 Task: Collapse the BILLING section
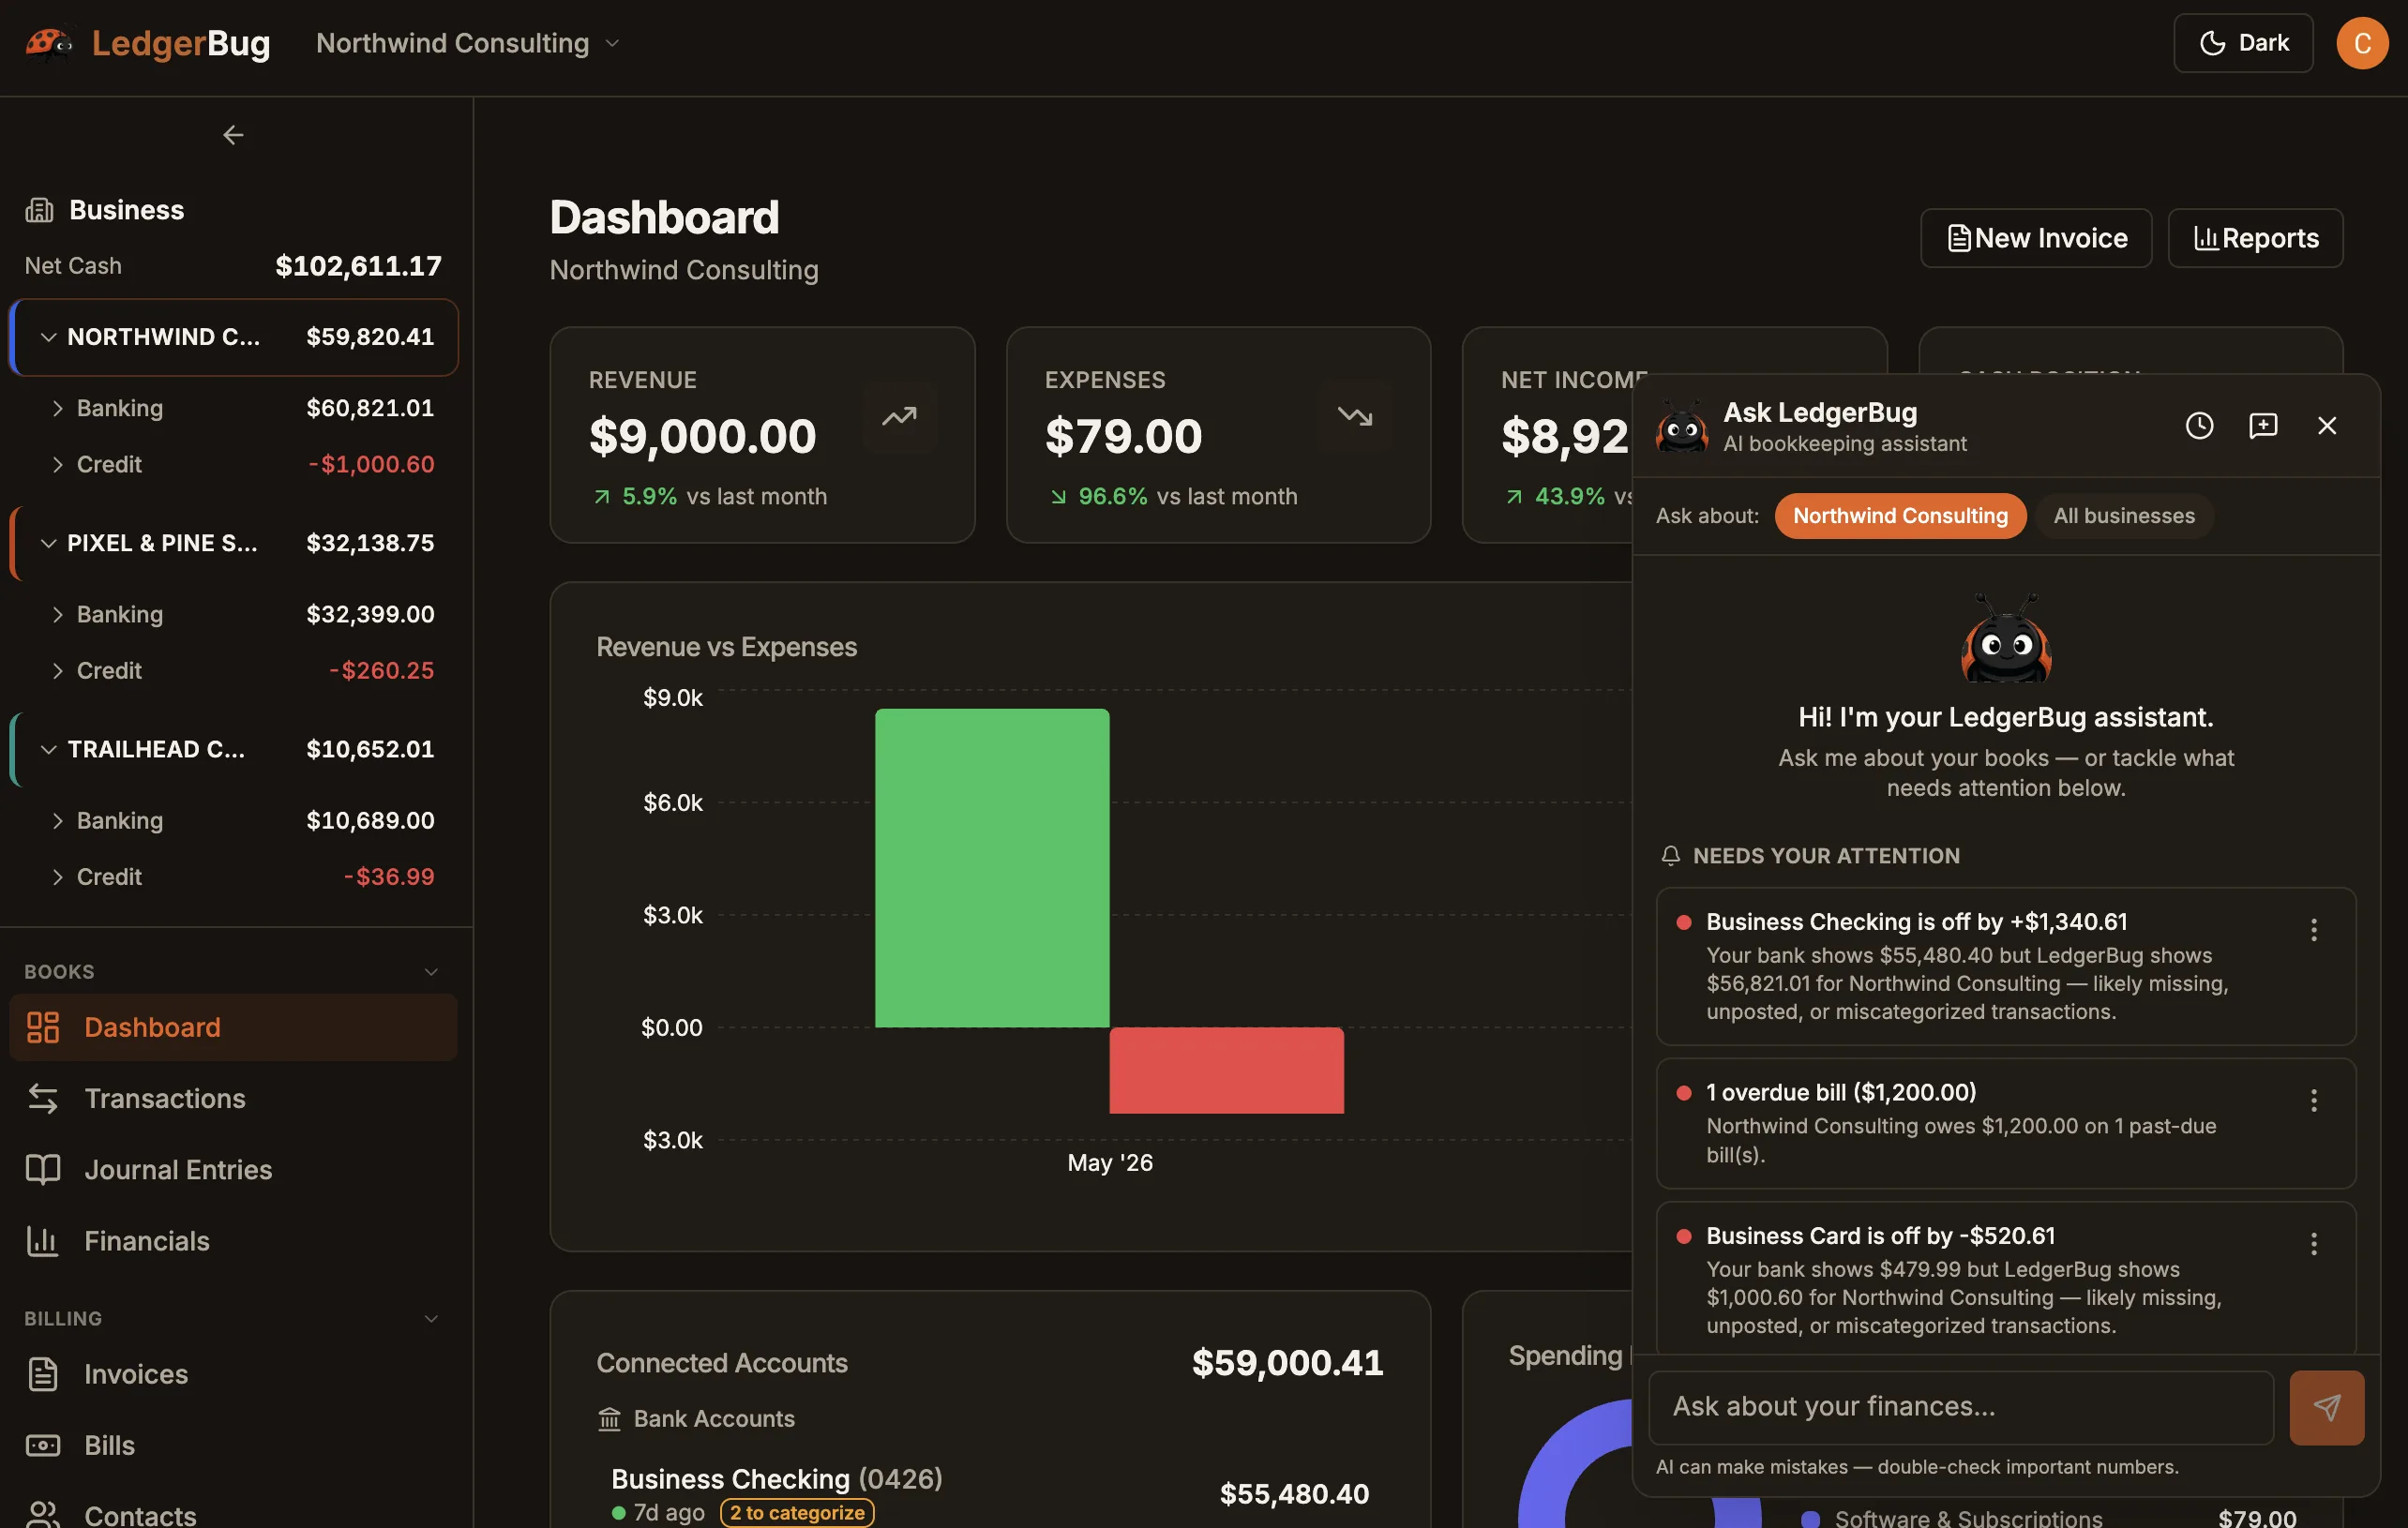click(431, 1318)
